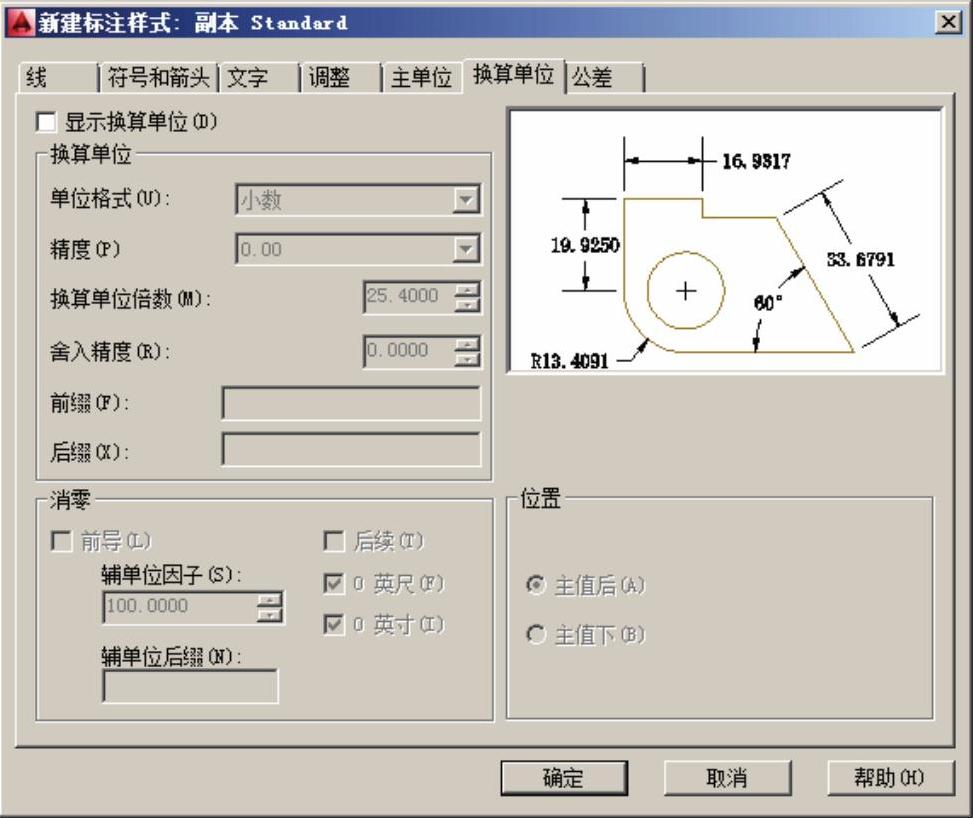The image size is (973, 818).
Task: Toggle the 后续 zero suppression checkbox
Action: click(x=334, y=542)
